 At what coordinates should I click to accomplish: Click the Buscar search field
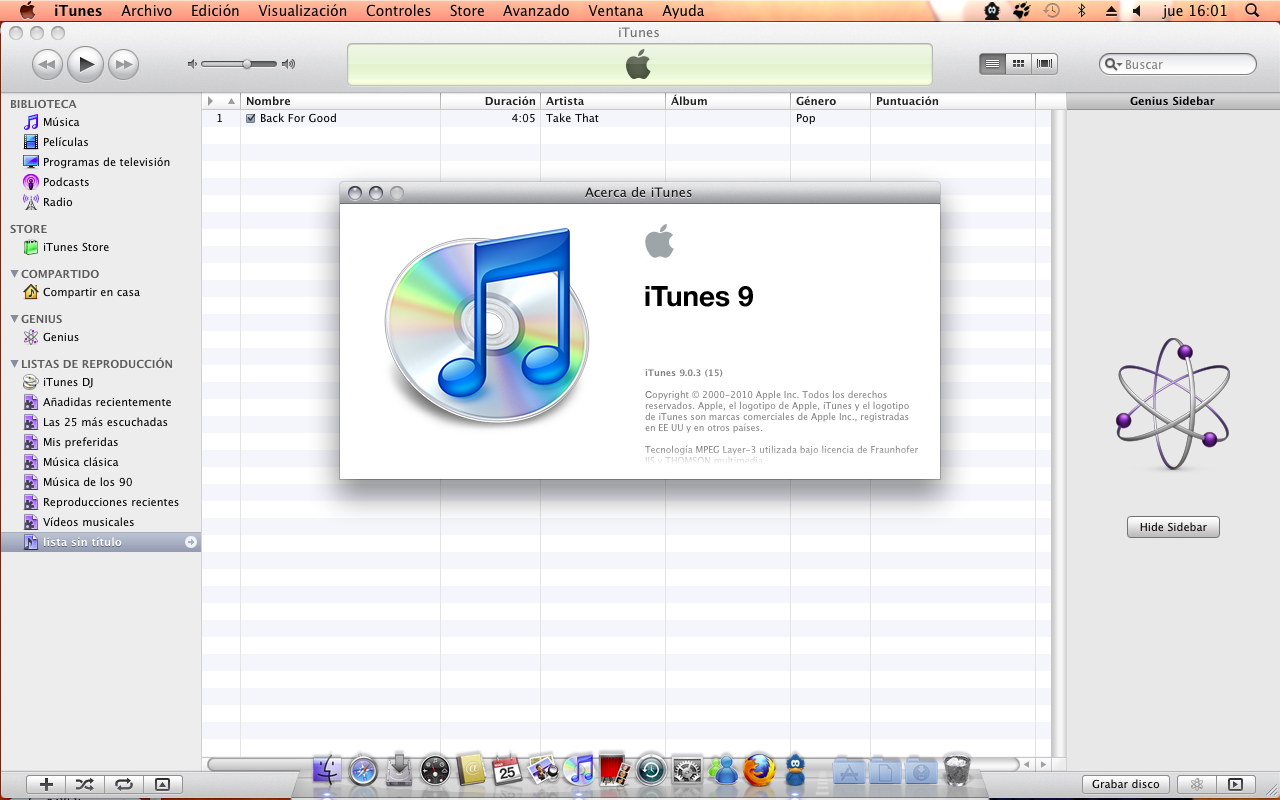1178,64
